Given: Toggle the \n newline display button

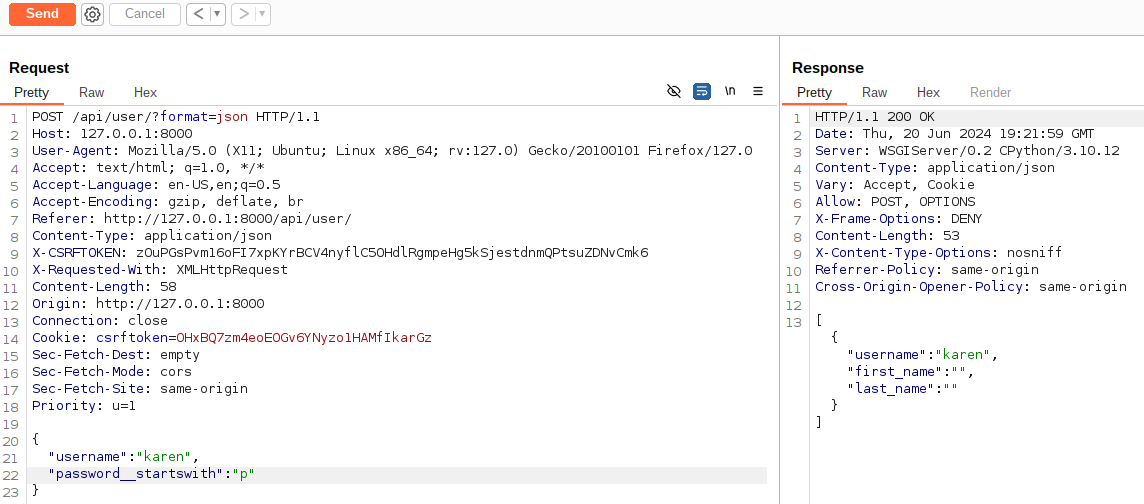Looking at the screenshot, I should pyautogui.click(x=730, y=91).
